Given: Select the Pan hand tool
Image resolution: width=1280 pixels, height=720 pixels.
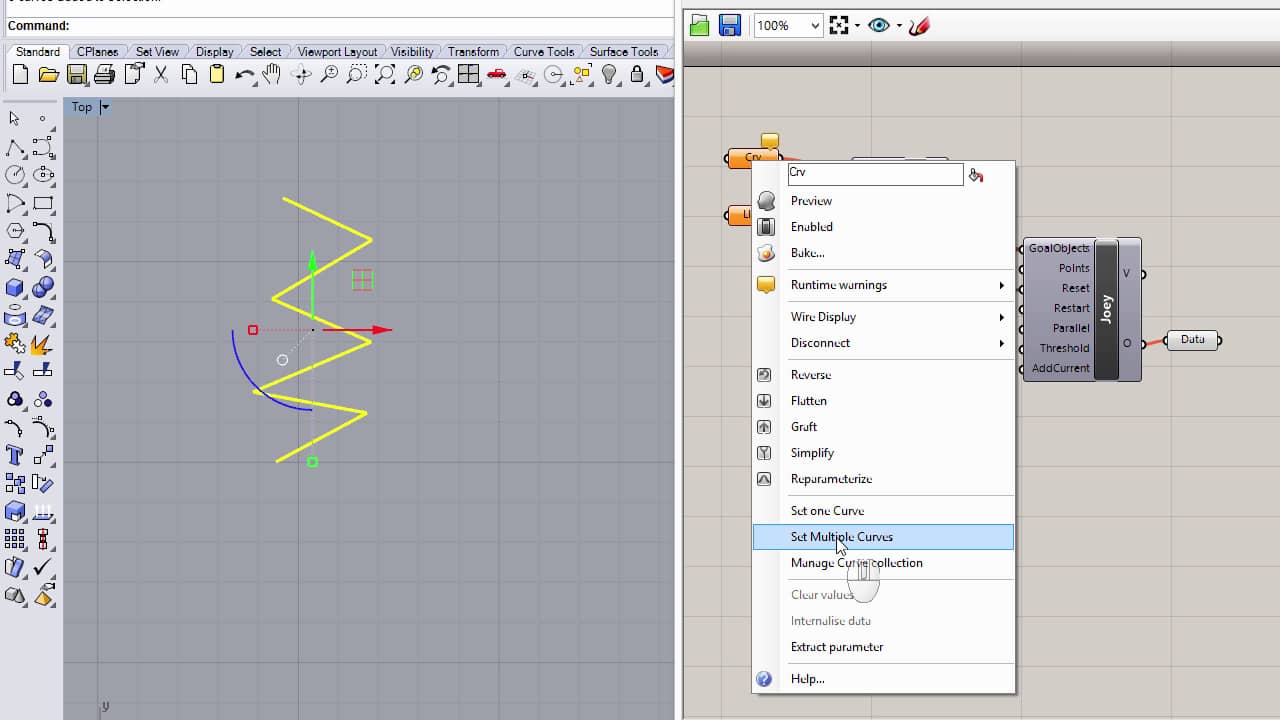Looking at the screenshot, I should [x=272, y=75].
